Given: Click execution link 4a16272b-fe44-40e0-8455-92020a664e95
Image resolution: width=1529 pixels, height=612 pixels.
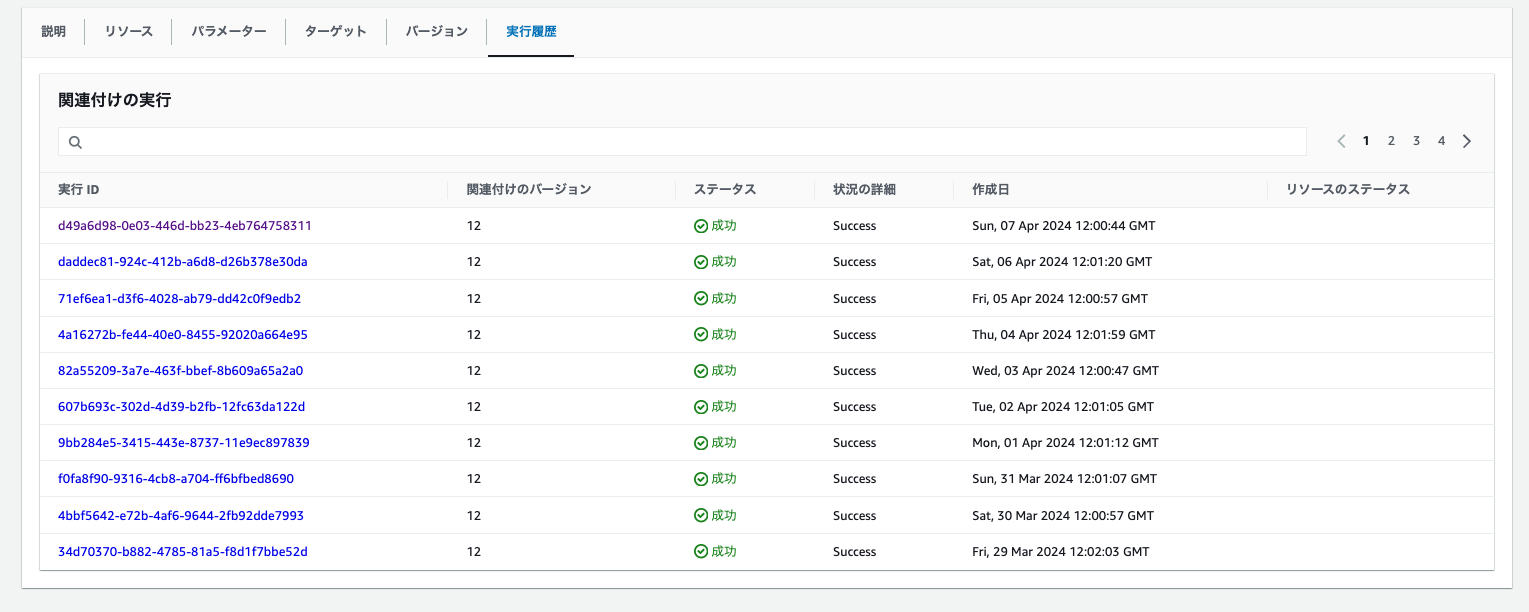Looking at the screenshot, I should pyautogui.click(x=183, y=335).
